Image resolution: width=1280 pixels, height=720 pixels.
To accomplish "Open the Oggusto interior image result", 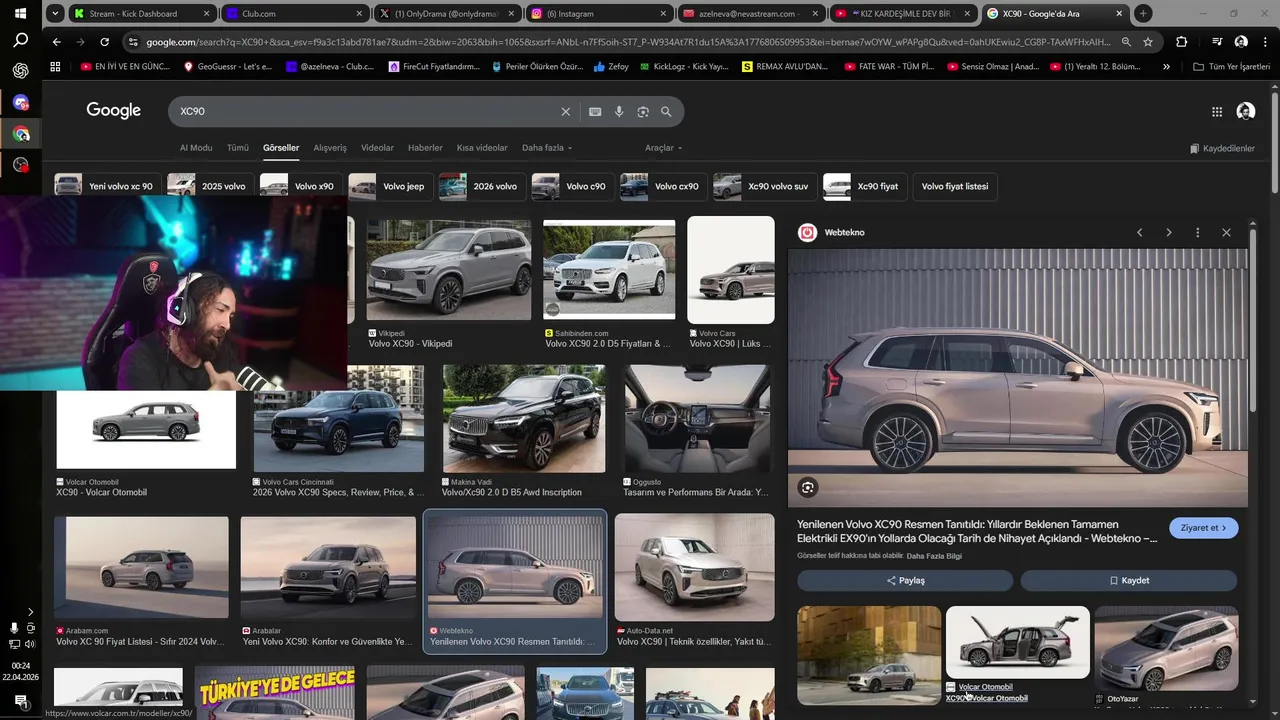I will 696,418.
